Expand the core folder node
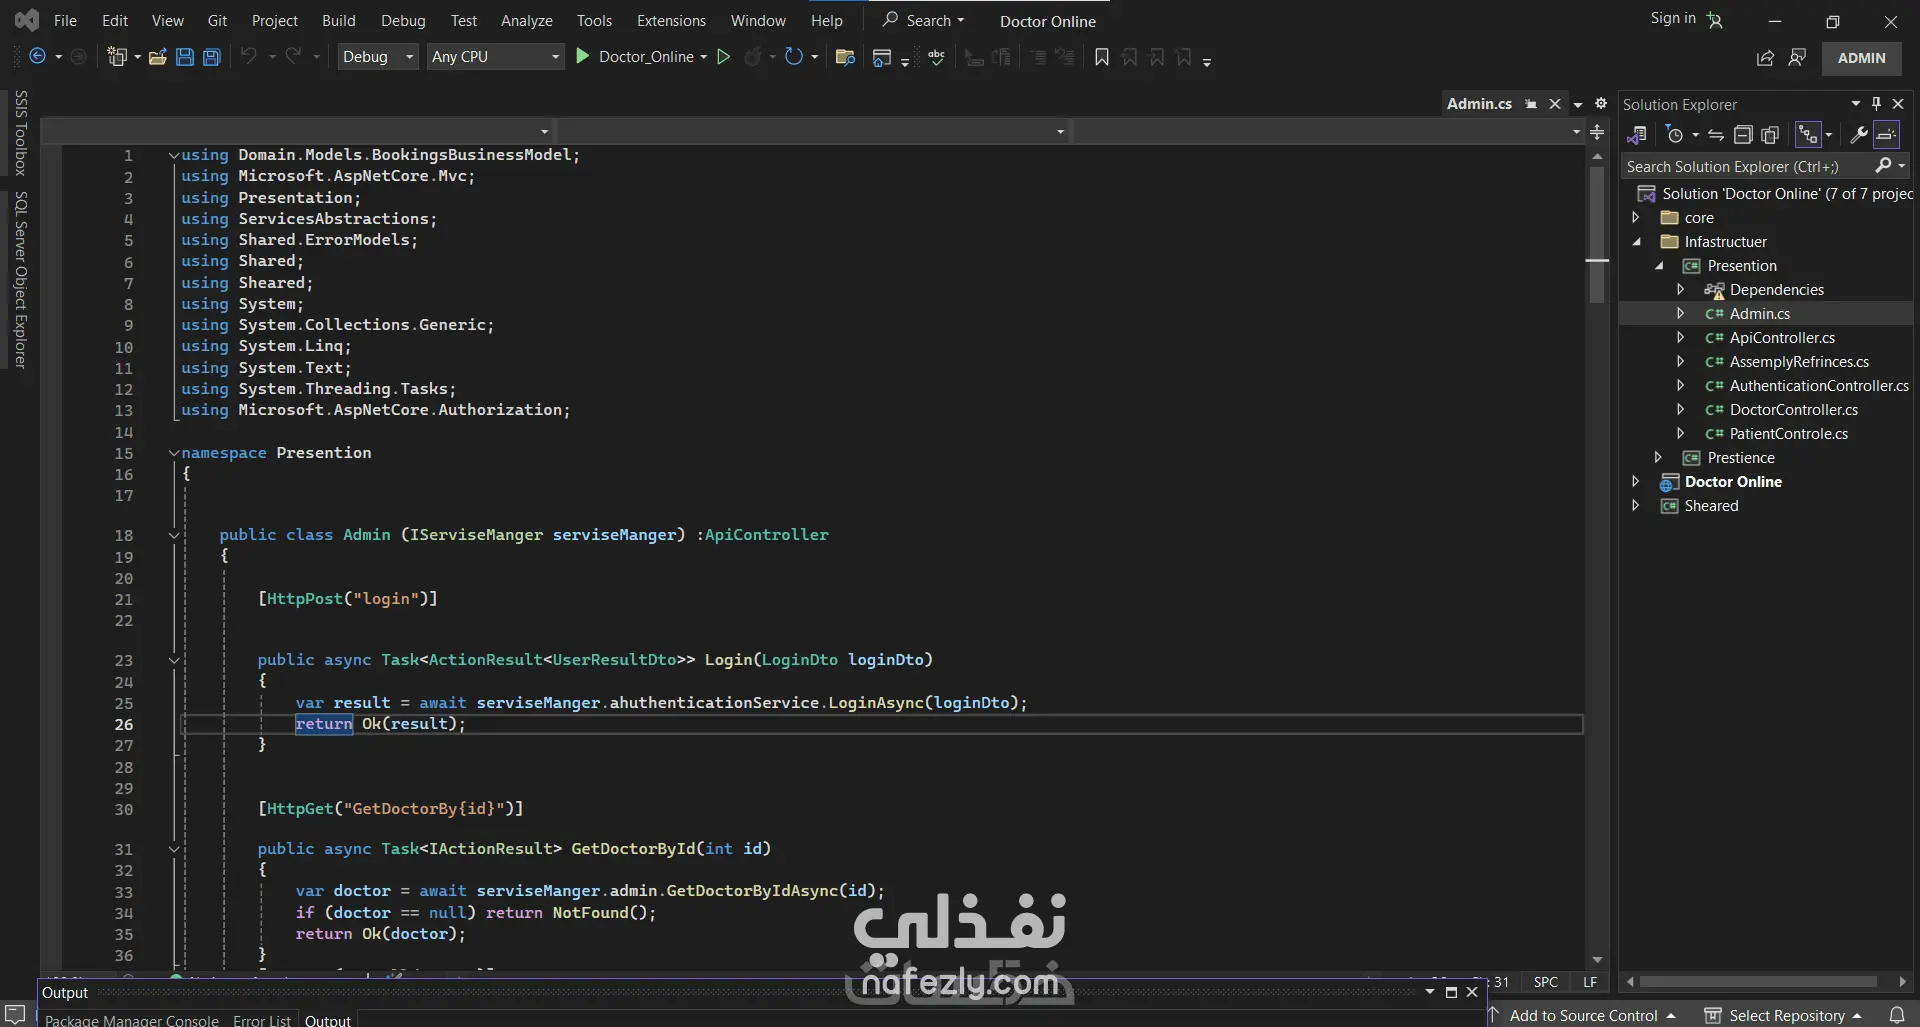The width and height of the screenshot is (1920, 1027). (1636, 217)
